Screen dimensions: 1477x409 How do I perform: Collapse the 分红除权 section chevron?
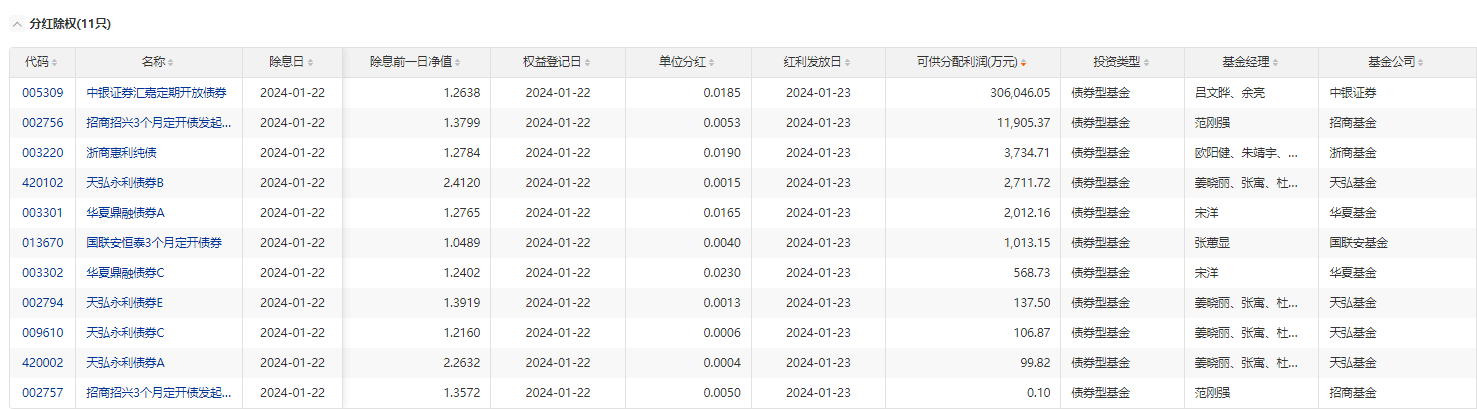(x=16, y=24)
